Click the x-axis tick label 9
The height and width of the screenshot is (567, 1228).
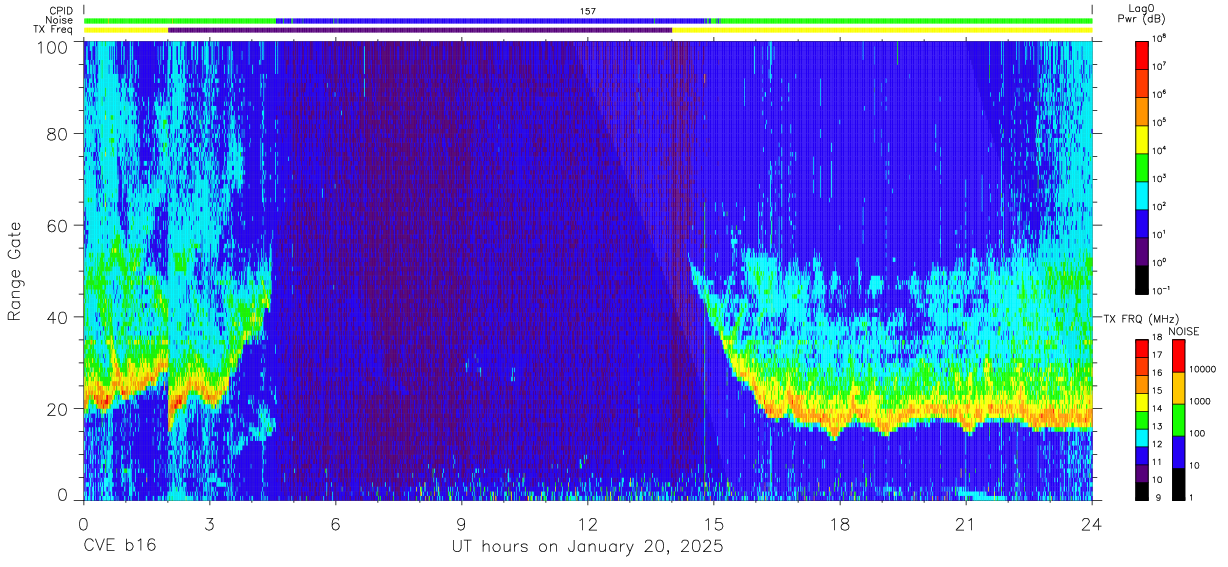pos(461,523)
